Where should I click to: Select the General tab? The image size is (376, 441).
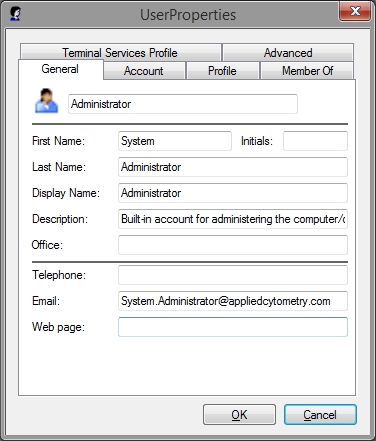click(x=61, y=69)
